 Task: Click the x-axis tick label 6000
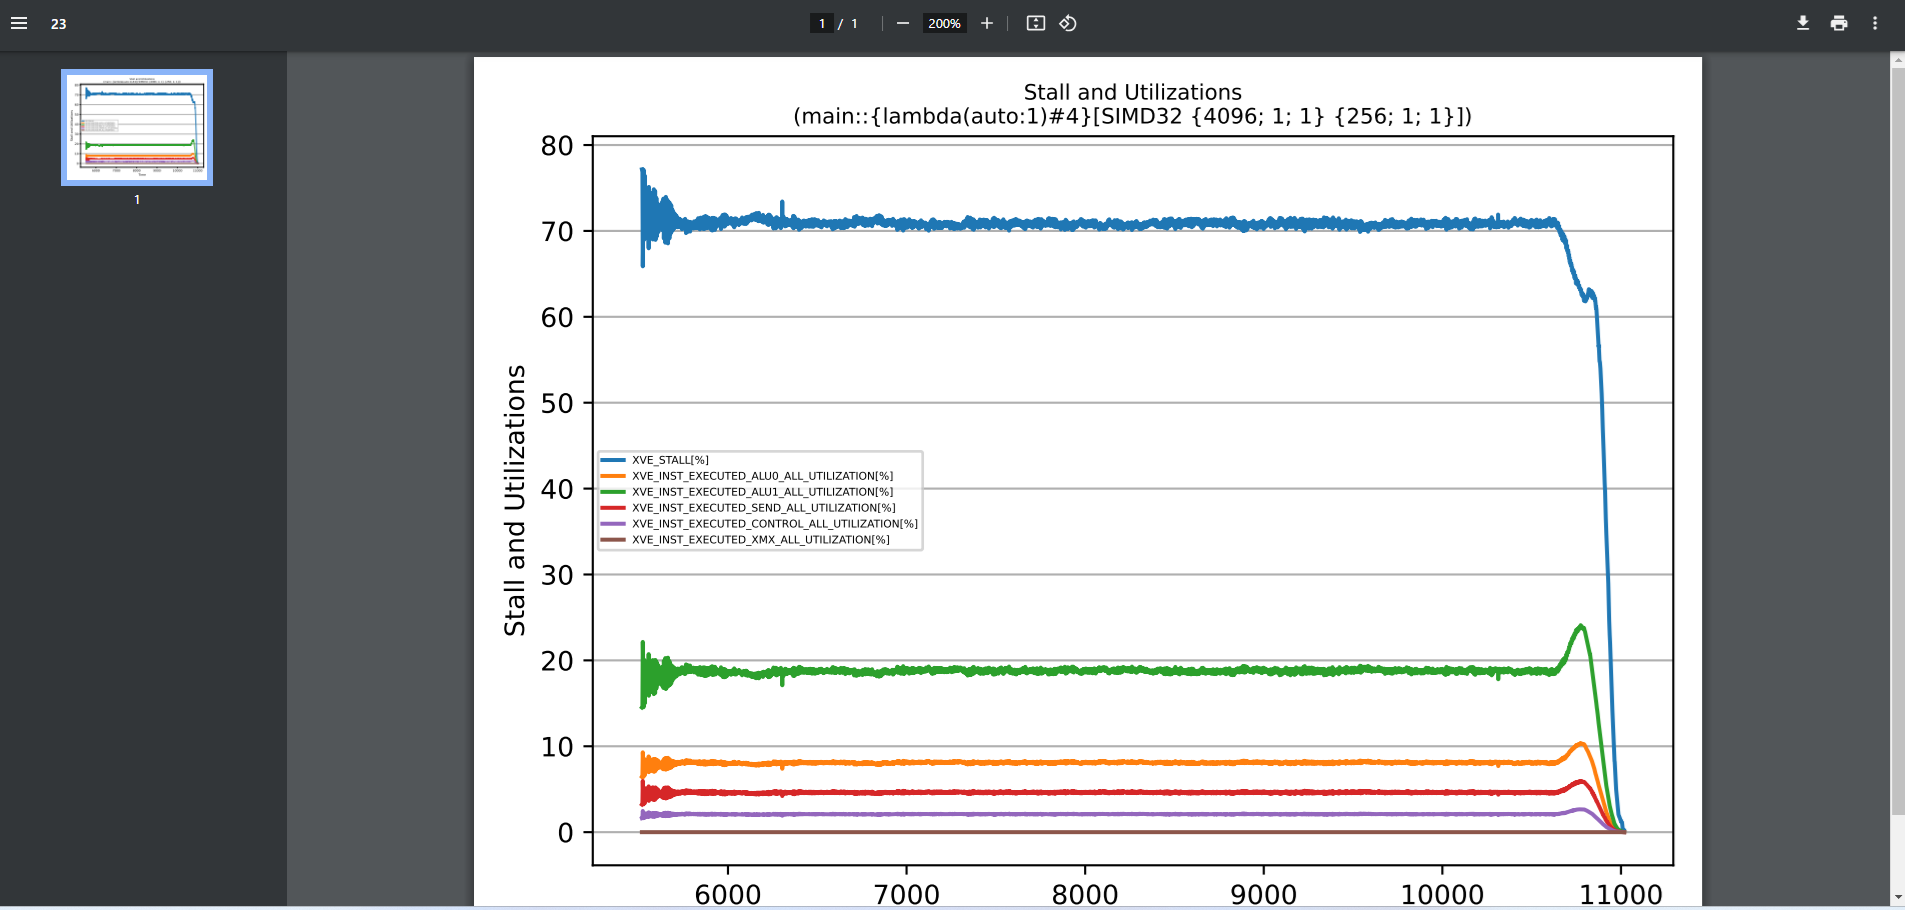pyautogui.click(x=728, y=894)
